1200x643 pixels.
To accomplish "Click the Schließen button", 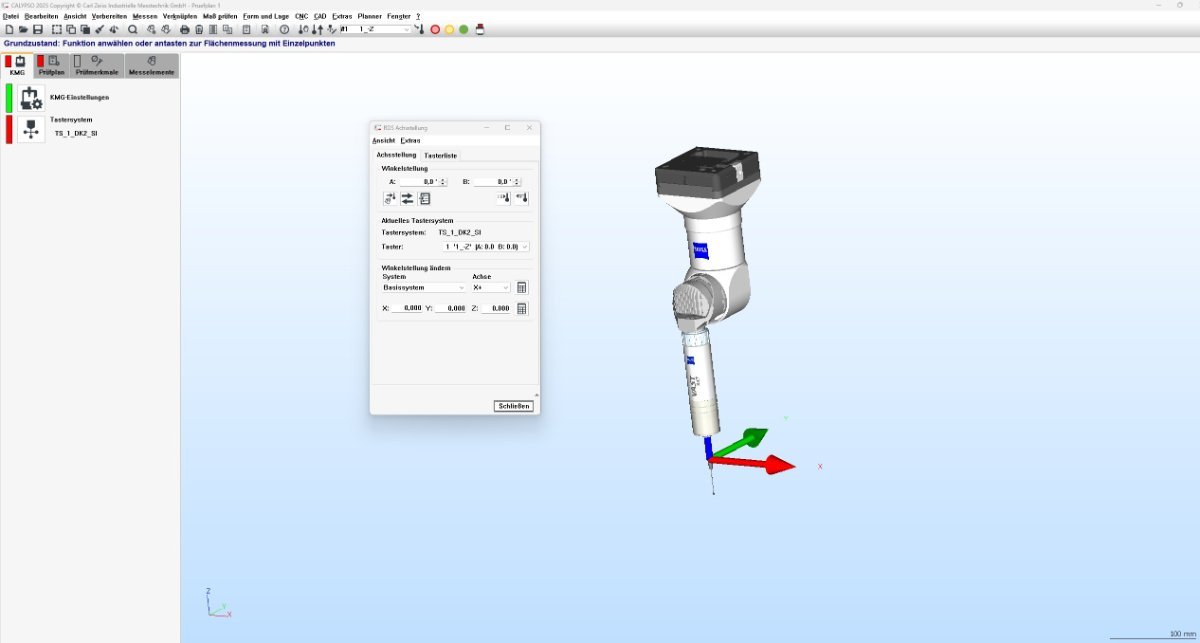I will tap(513, 406).
